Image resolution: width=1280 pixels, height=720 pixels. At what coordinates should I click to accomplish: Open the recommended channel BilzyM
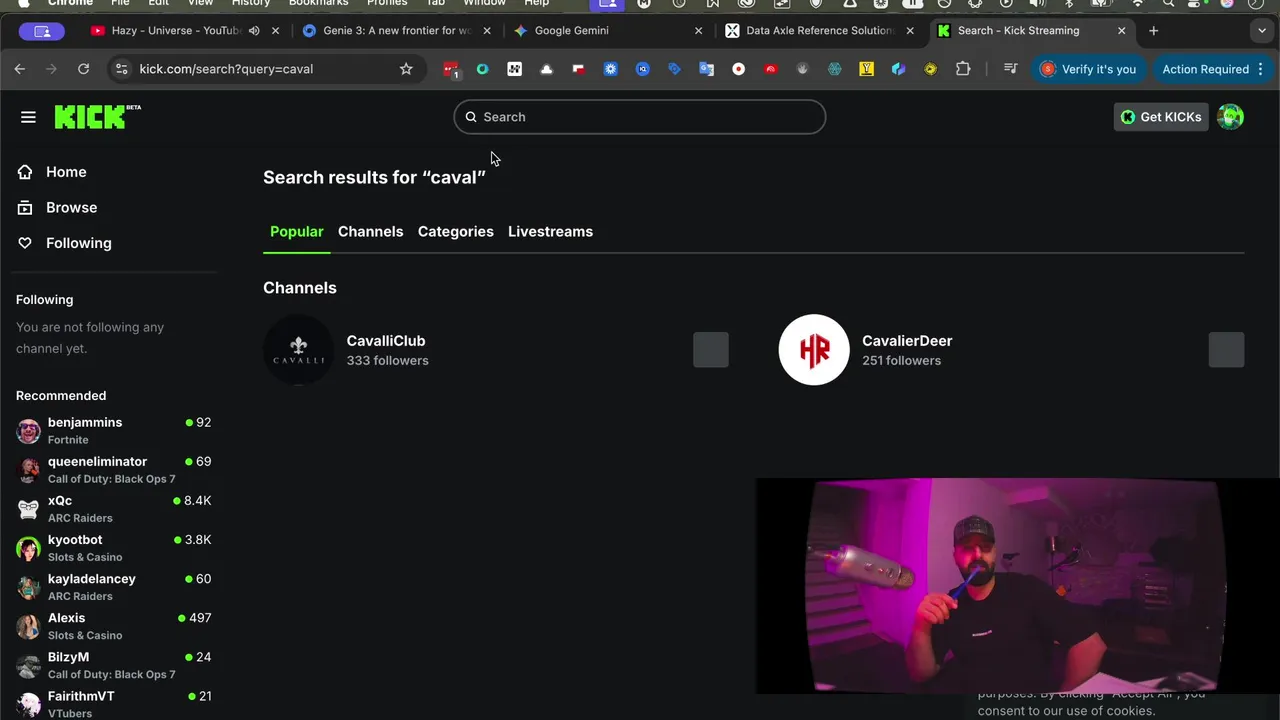pyautogui.click(x=113, y=665)
